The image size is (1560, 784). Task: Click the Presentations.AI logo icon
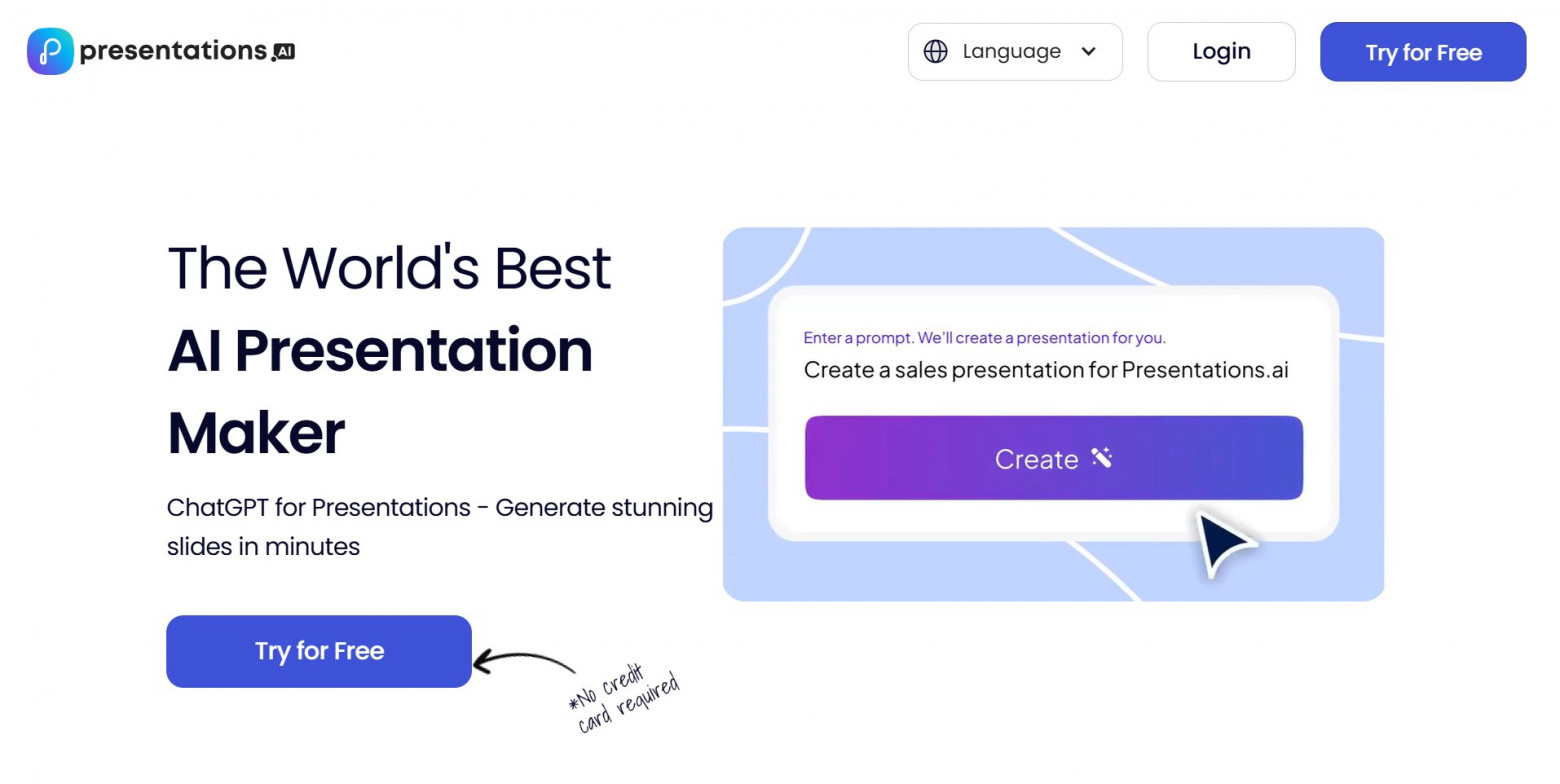(50, 51)
